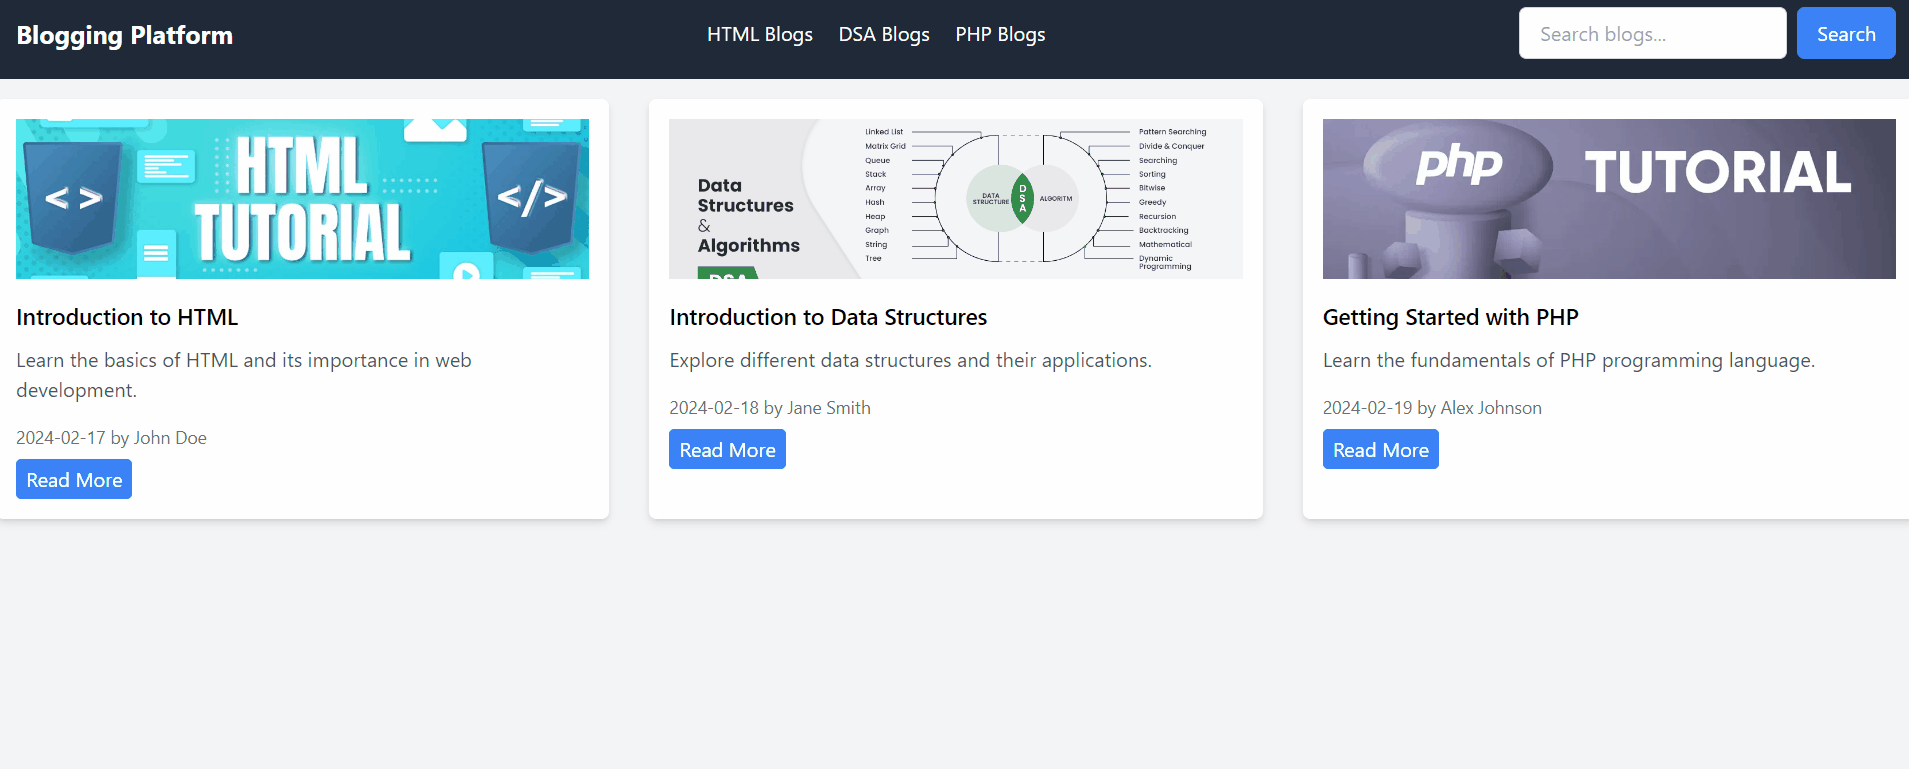Screen dimensions: 1909x769
Task: Click the green DSA emblem in the diagram
Action: (1022, 199)
